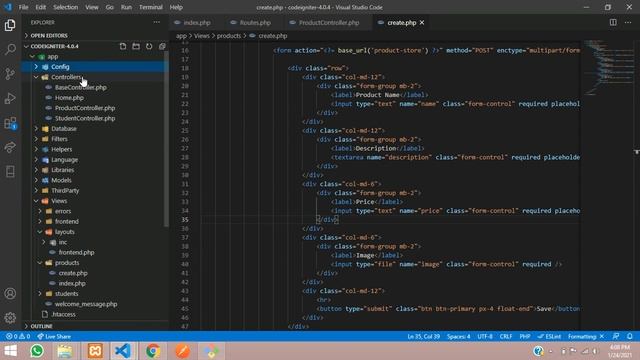The height and width of the screenshot is (360, 640).
Task: Click products in the breadcrumb path
Action: tap(229, 36)
